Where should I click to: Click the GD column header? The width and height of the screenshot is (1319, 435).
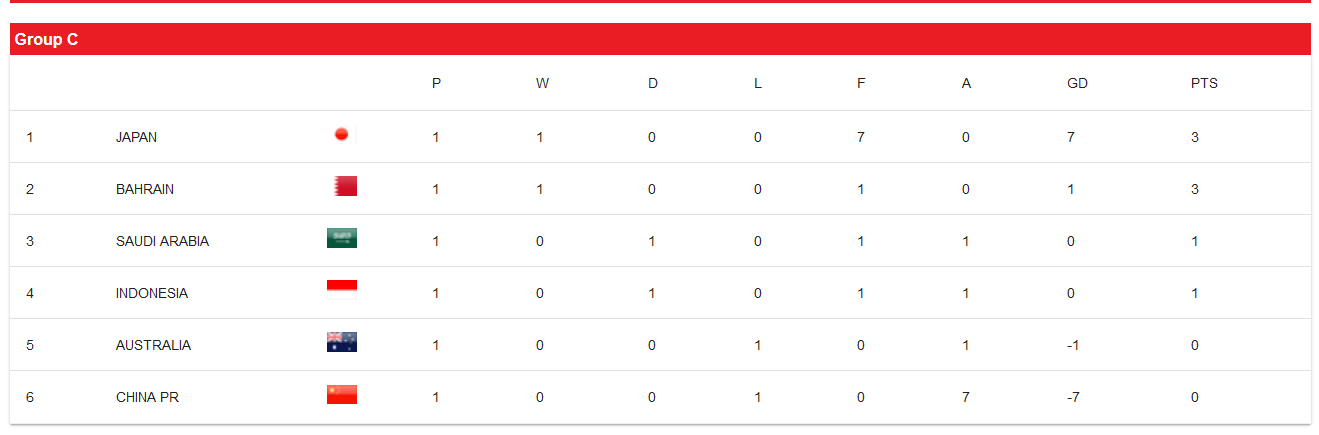(x=1077, y=83)
